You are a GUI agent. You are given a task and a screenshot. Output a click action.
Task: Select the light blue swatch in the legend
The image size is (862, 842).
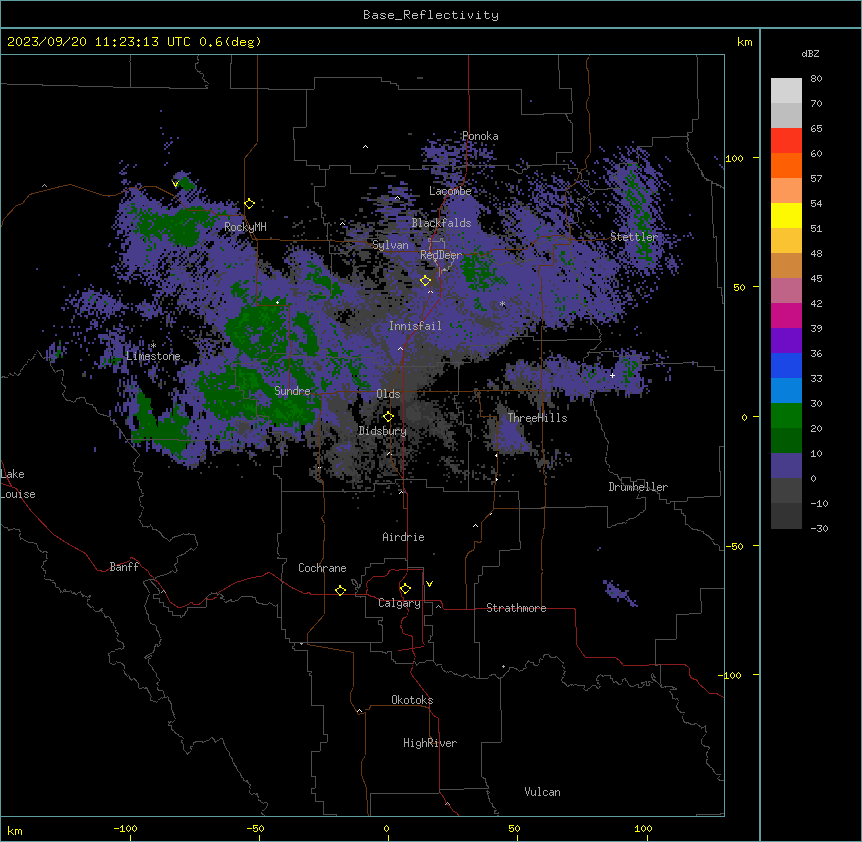point(786,391)
